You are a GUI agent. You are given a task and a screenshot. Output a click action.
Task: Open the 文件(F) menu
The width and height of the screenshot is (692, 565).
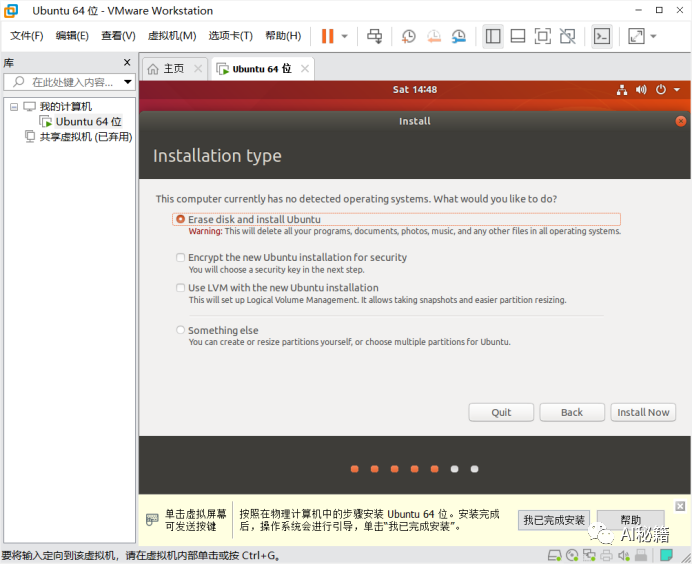tap(26, 36)
